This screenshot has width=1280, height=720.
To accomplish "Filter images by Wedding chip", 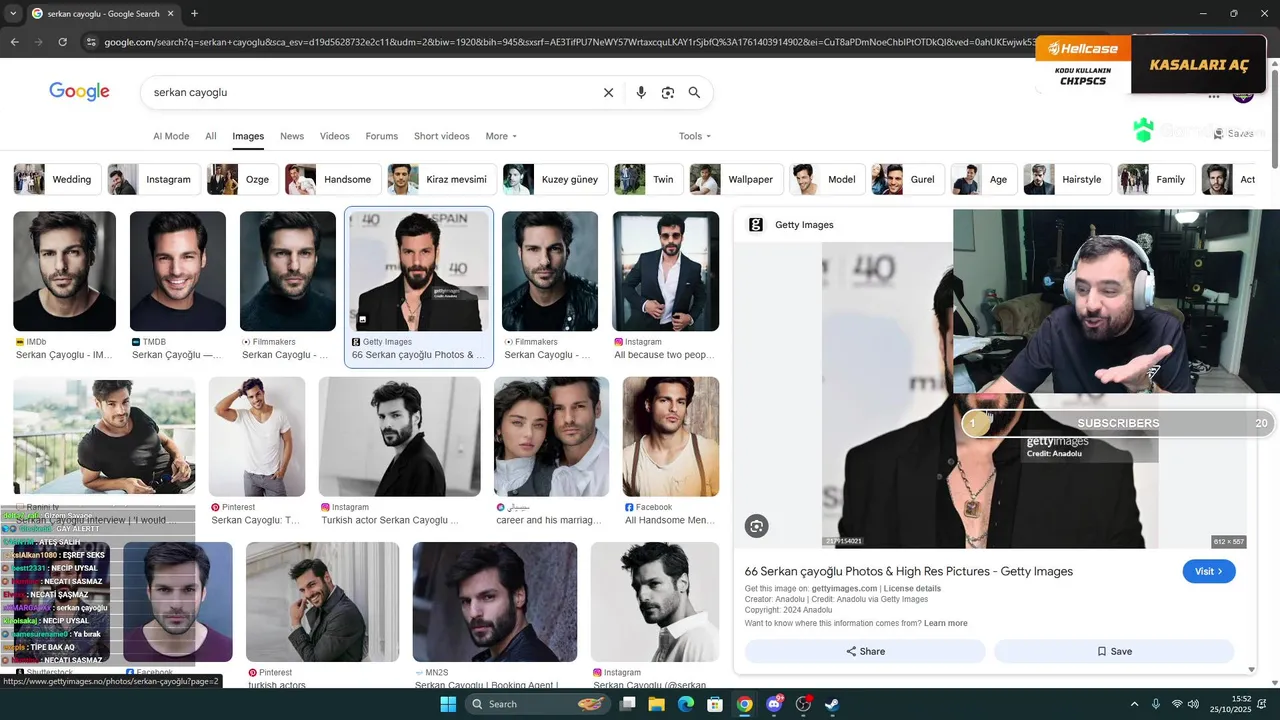I will pos(58,179).
